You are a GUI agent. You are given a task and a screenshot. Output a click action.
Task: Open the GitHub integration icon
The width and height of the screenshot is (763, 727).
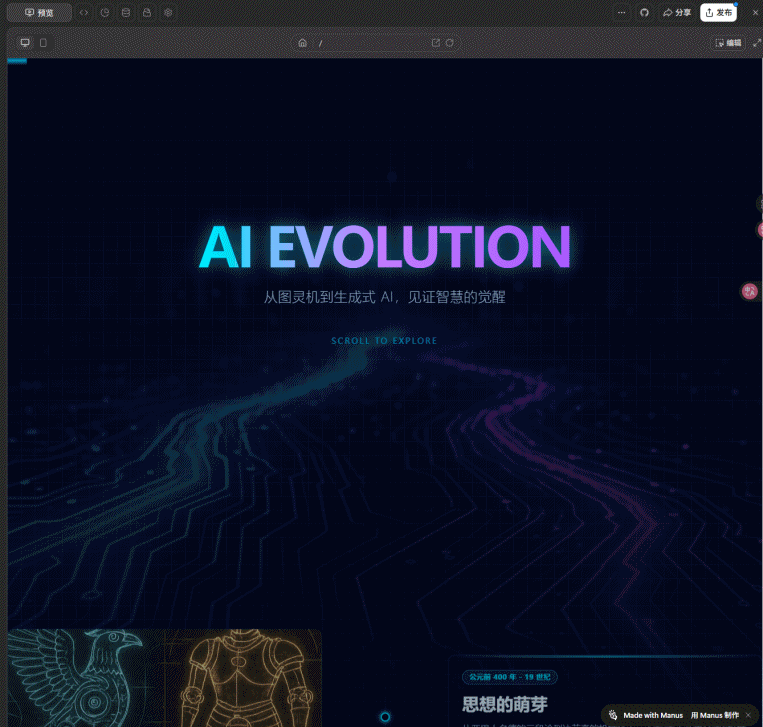pyautogui.click(x=644, y=13)
